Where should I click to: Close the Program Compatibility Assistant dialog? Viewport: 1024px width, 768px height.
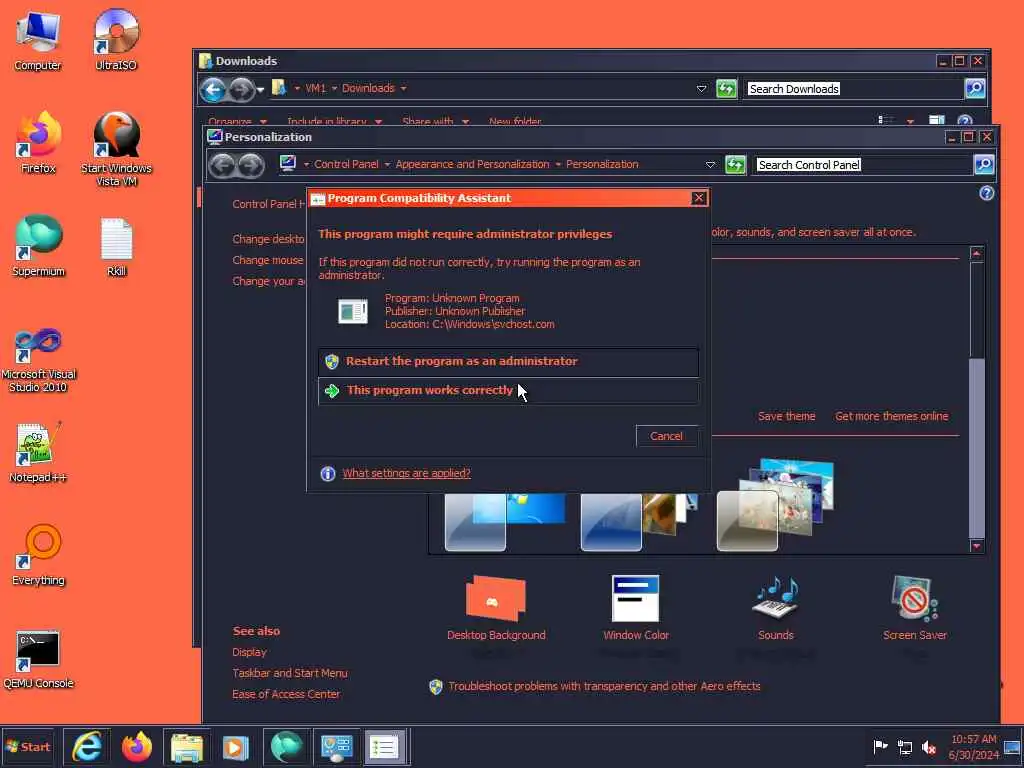coord(699,198)
